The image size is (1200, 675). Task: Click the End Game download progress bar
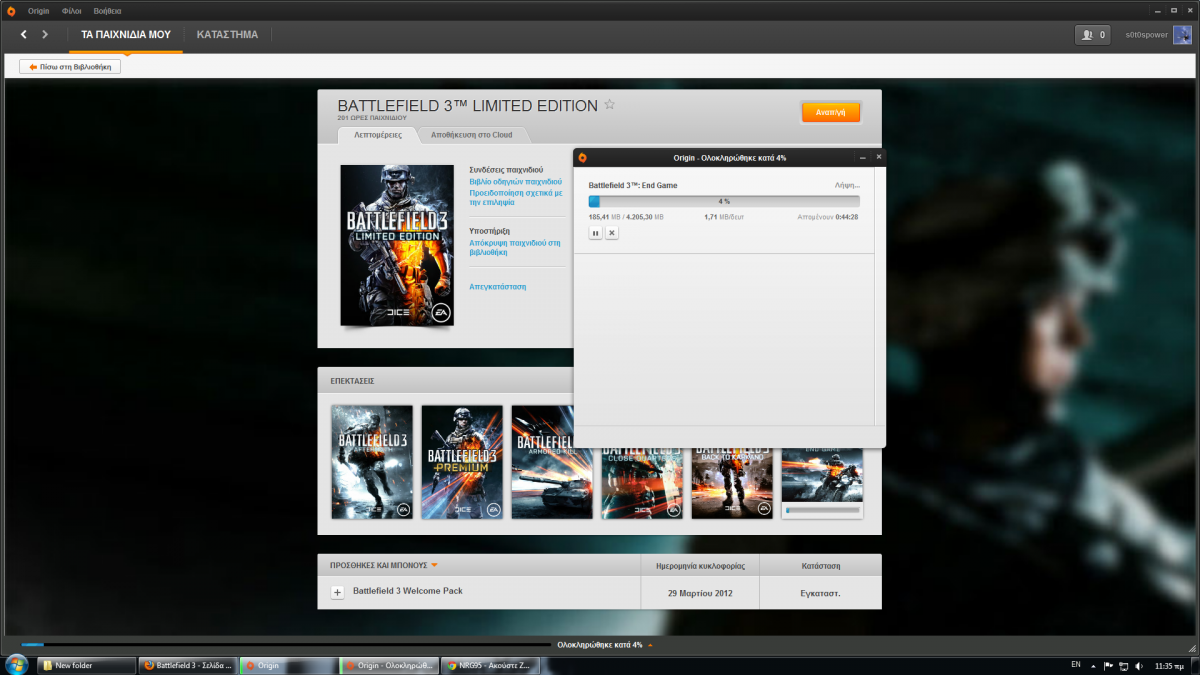click(x=724, y=202)
